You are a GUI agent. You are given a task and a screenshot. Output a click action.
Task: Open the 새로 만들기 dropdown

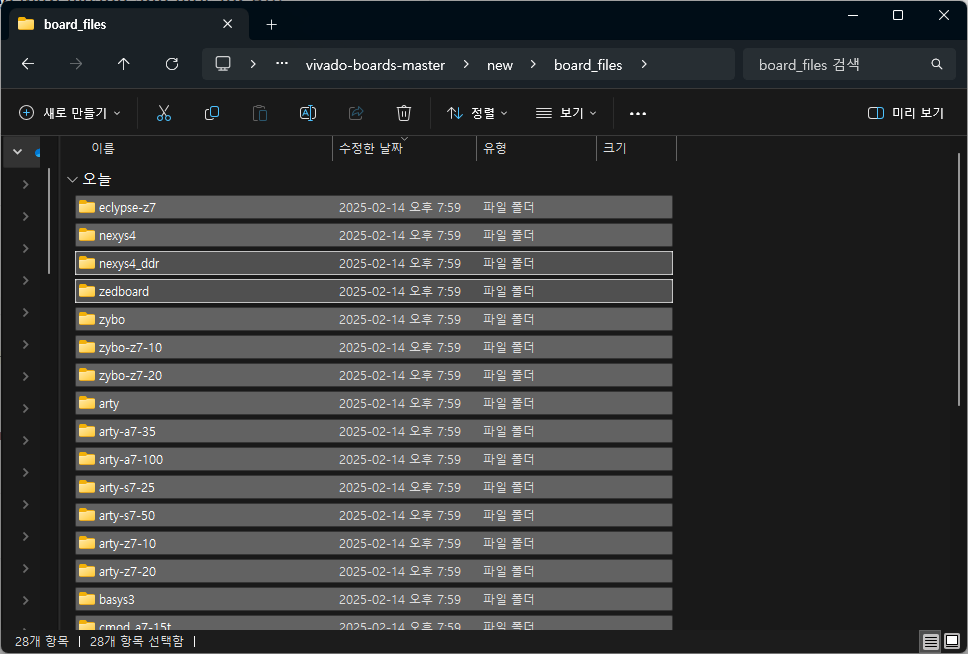pyautogui.click(x=70, y=113)
